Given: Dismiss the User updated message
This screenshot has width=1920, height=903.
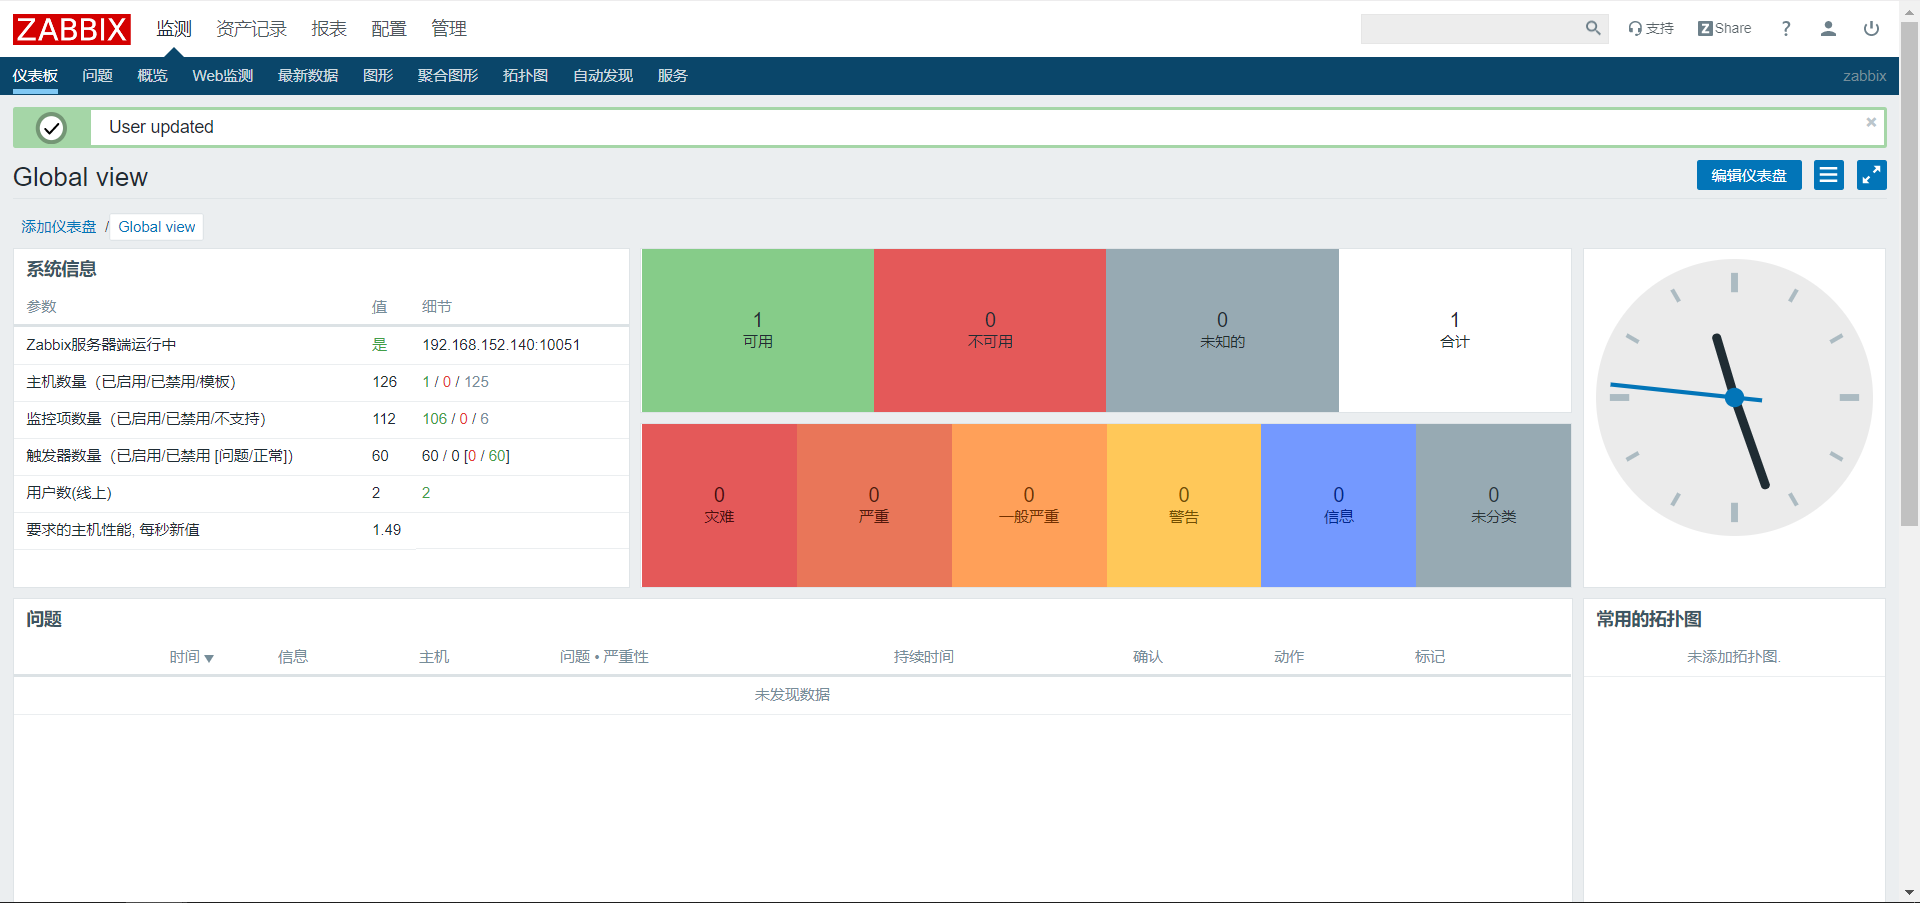Looking at the screenshot, I should point(1871,122).
